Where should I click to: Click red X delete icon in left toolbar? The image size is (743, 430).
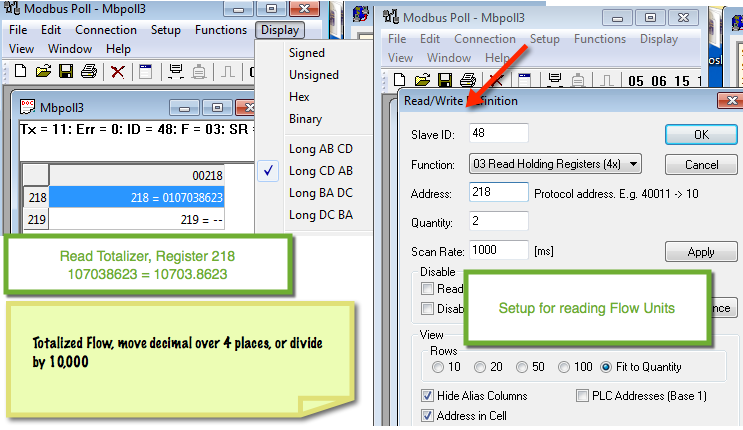118,72
